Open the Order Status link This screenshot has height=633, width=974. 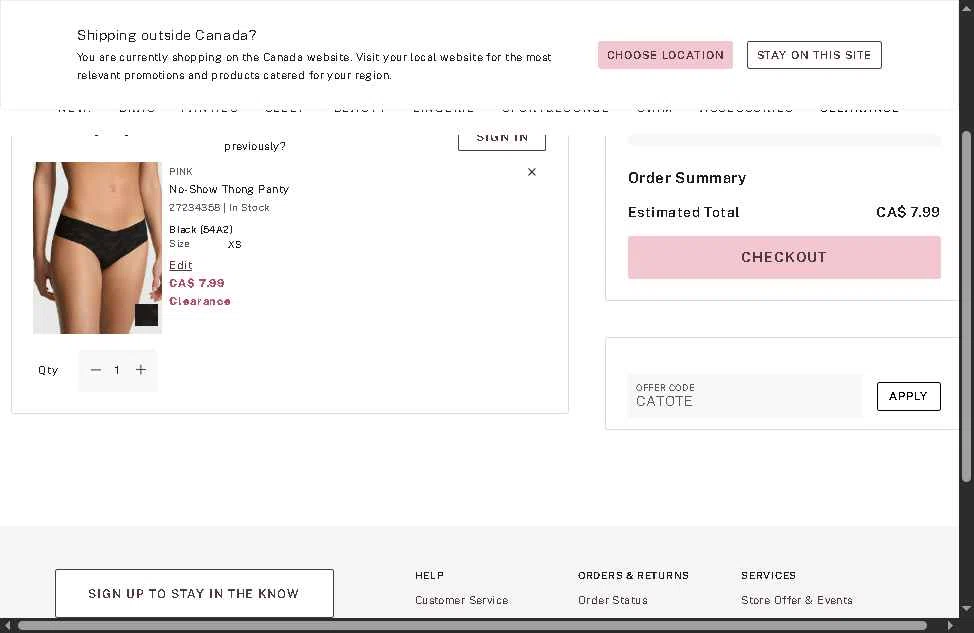pos(612,600)
